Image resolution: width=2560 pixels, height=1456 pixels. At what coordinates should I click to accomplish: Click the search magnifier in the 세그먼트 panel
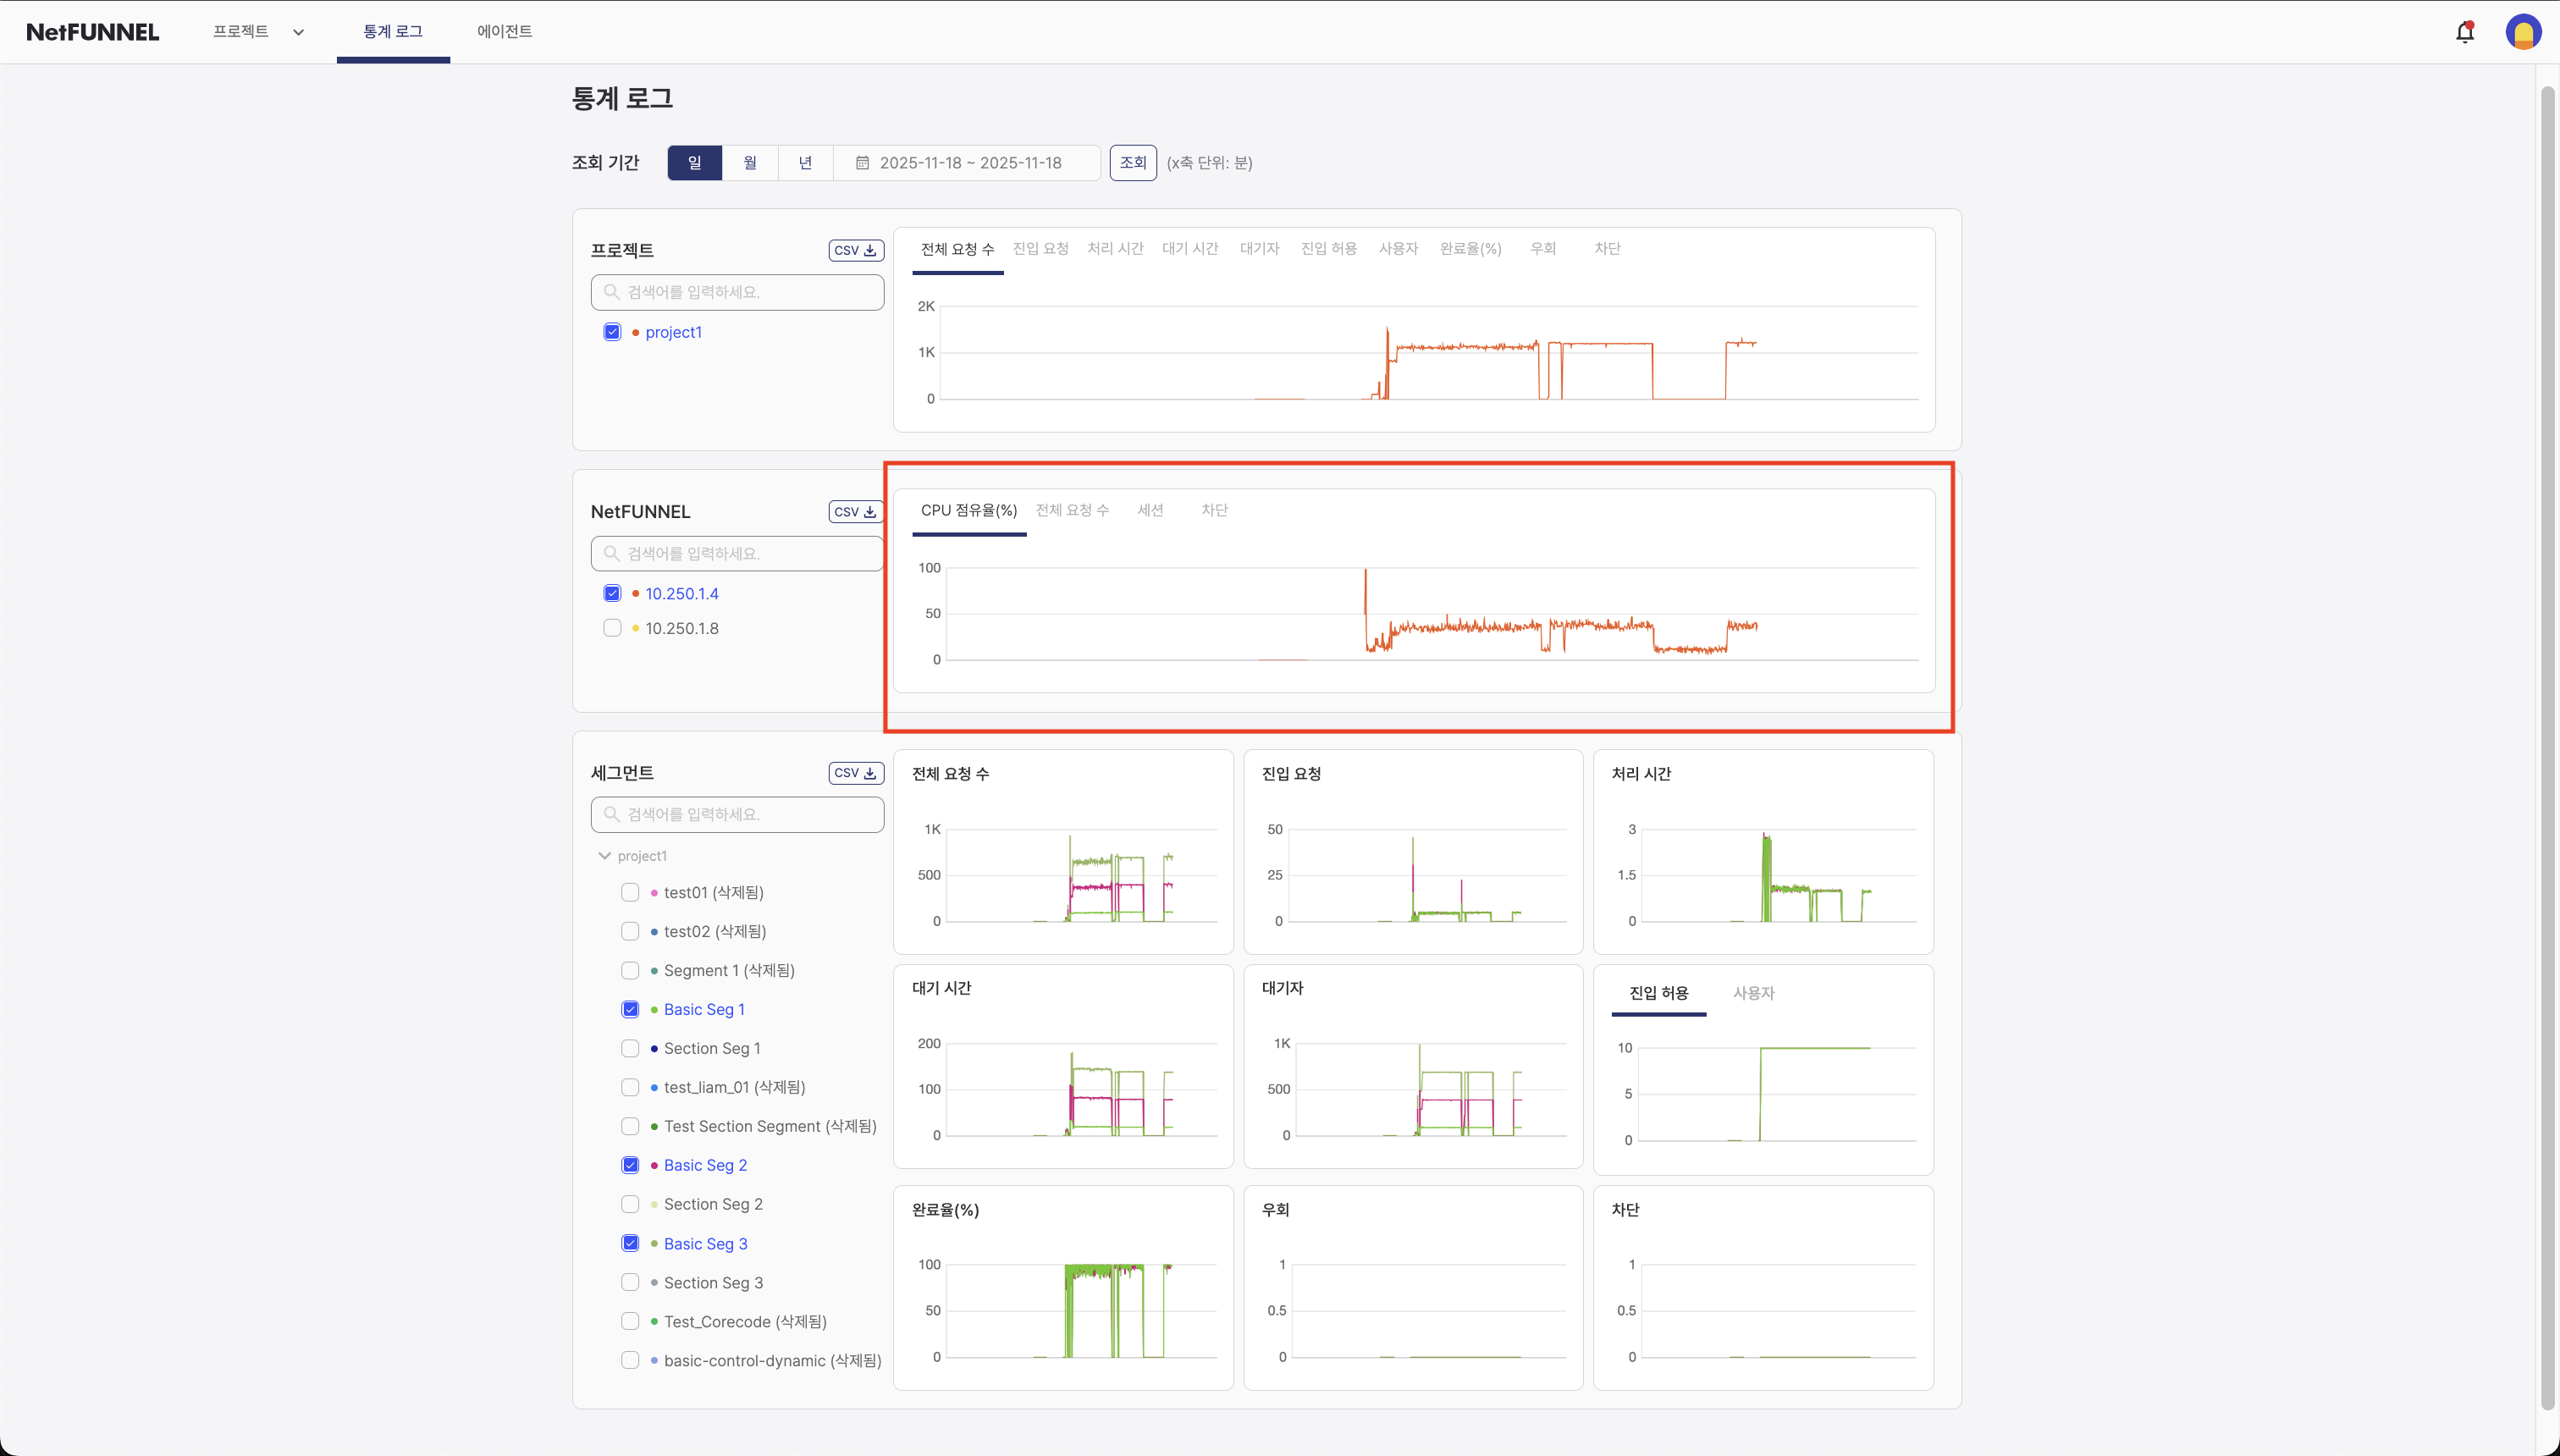(x=613, y=814)
